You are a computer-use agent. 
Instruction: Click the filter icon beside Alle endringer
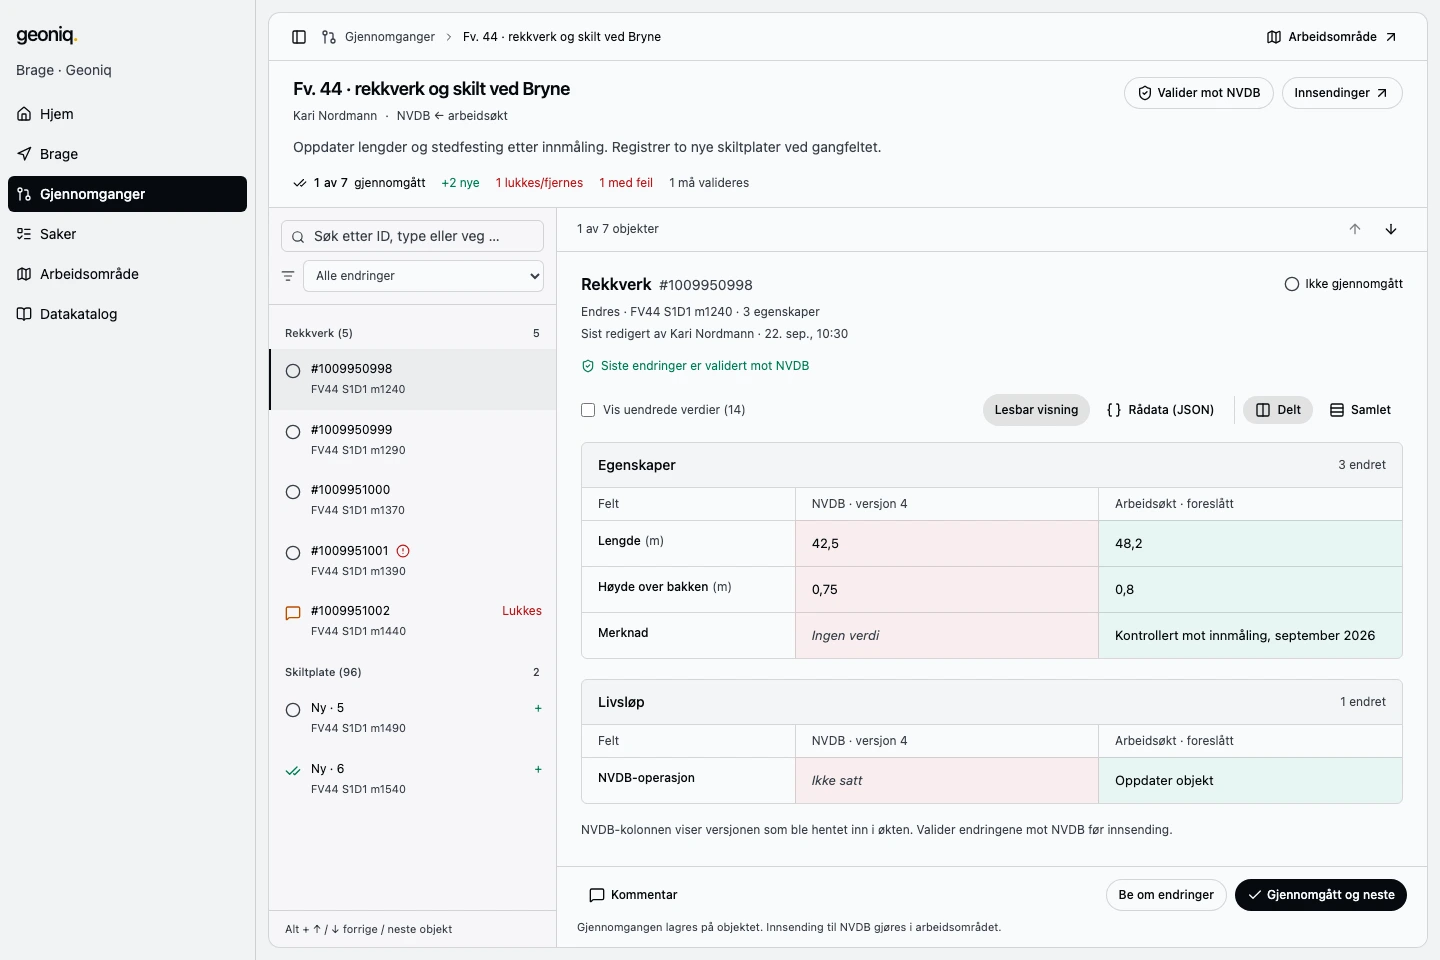288,276
